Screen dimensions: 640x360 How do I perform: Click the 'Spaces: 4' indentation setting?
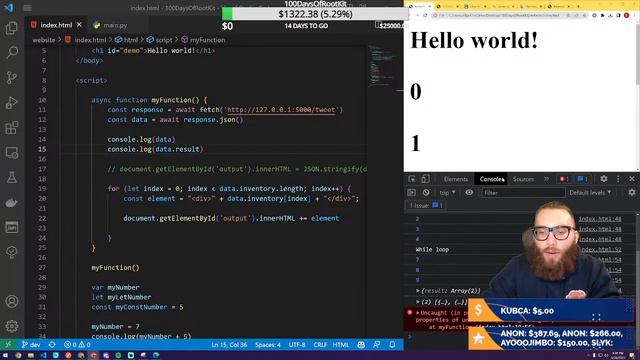(x=268, y=344)
